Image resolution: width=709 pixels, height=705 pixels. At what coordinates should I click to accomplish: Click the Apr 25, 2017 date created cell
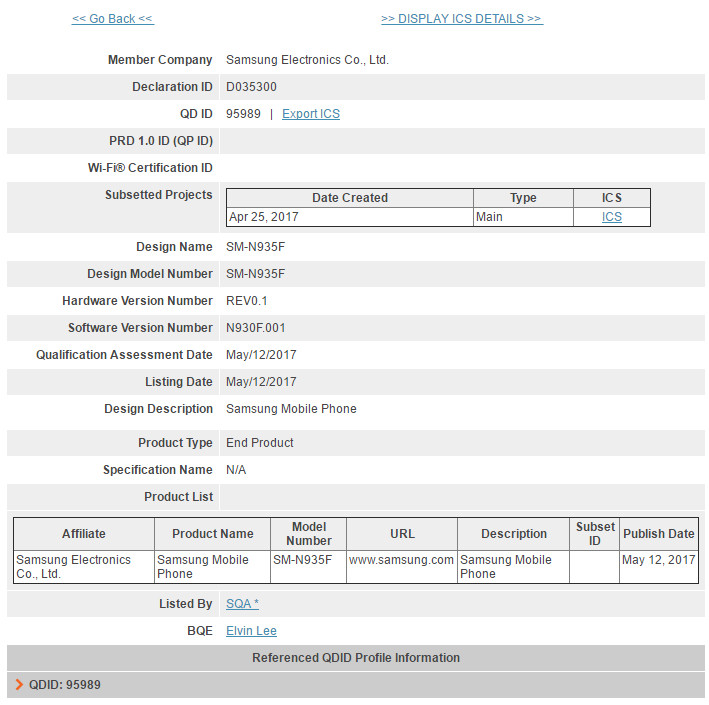[350, 217]
